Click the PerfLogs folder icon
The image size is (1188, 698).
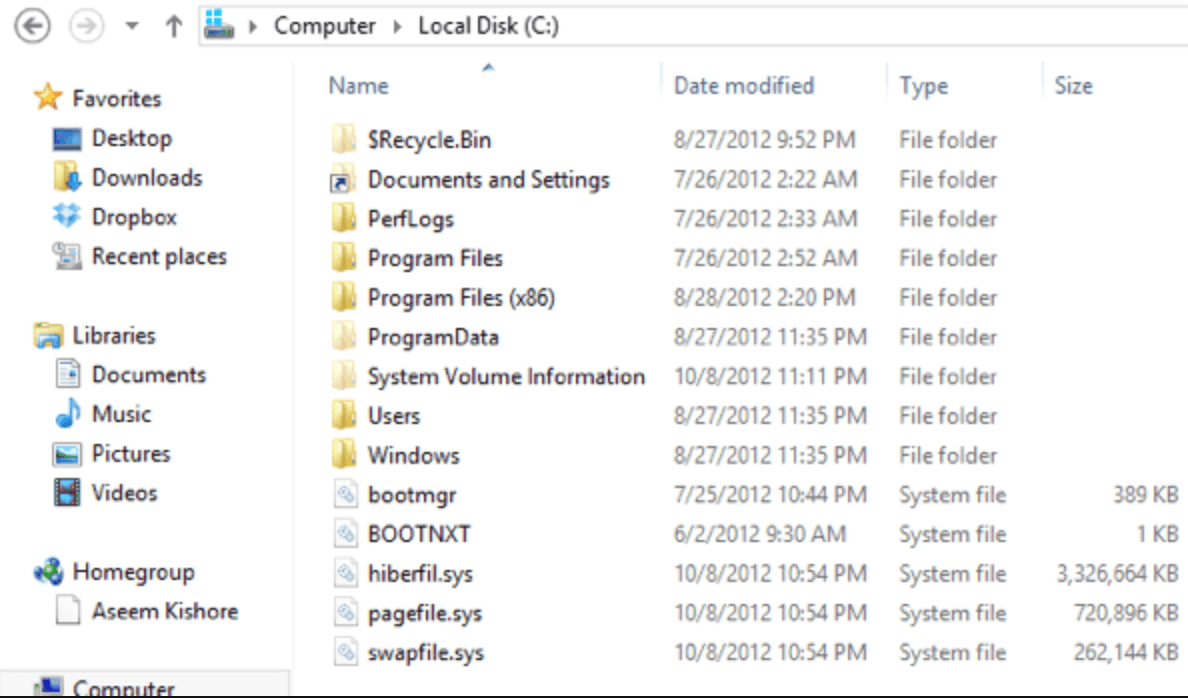[x=343, y=218]
